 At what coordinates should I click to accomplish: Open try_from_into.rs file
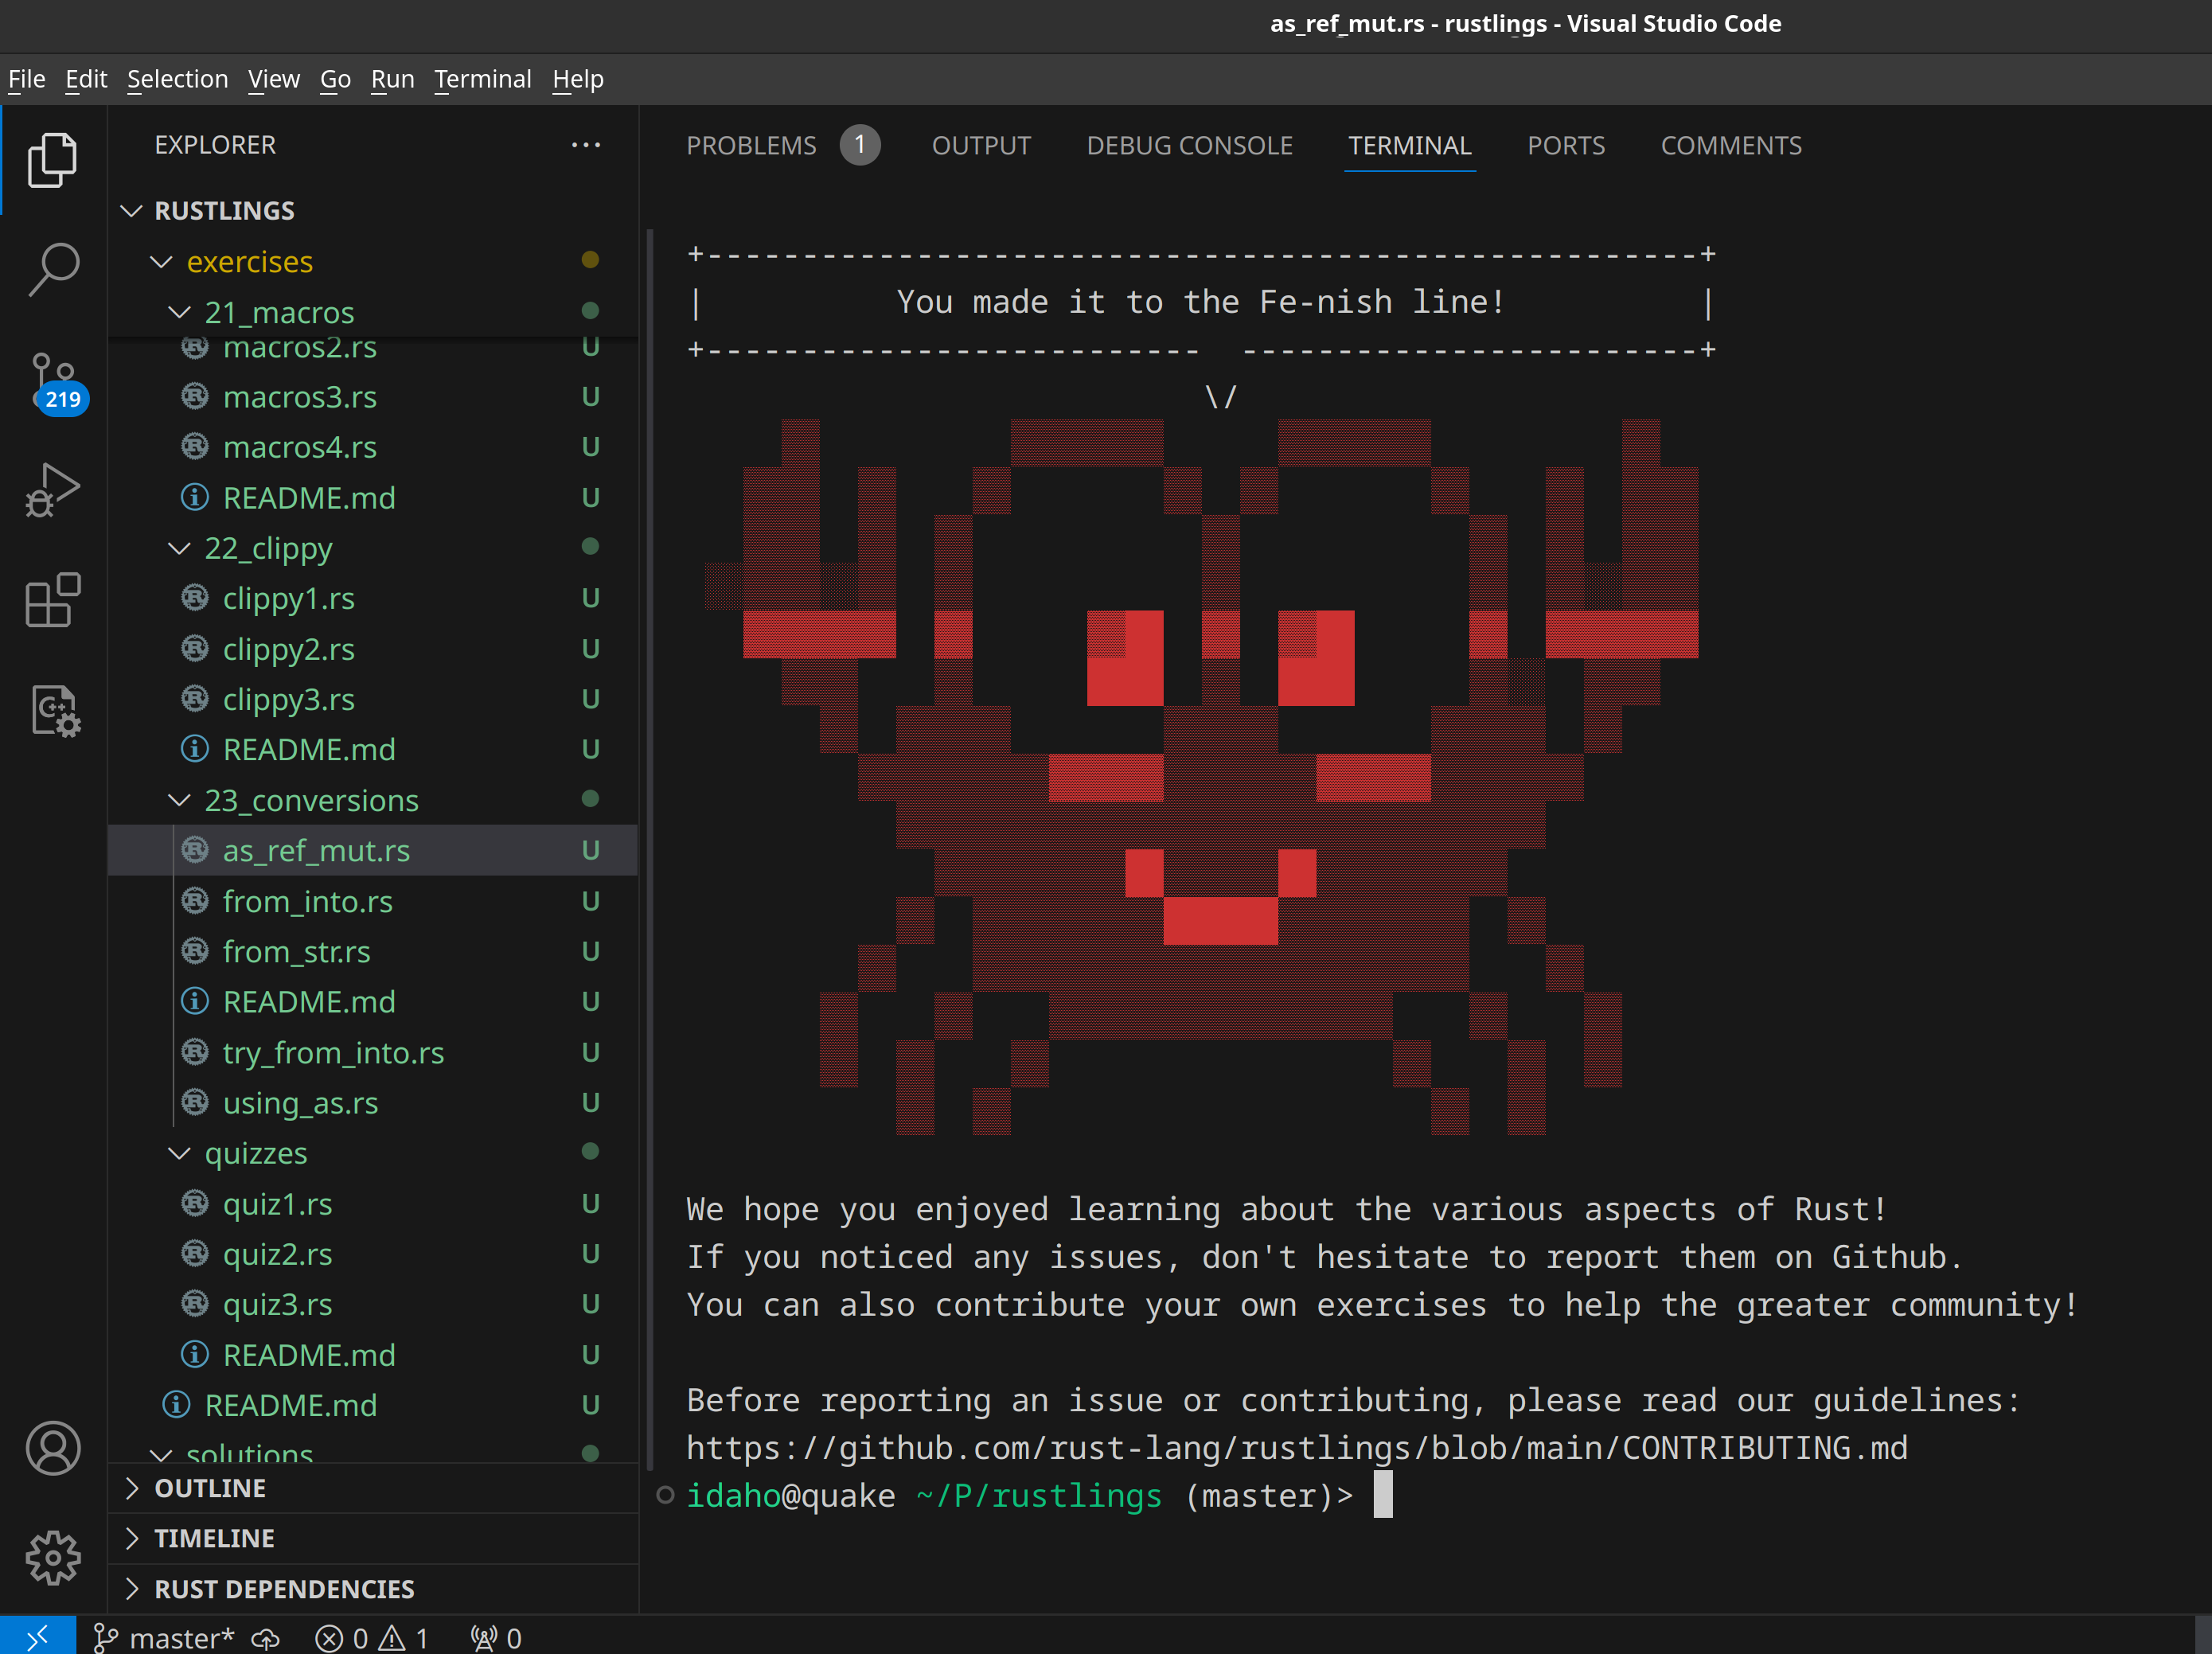[372, 1052]
